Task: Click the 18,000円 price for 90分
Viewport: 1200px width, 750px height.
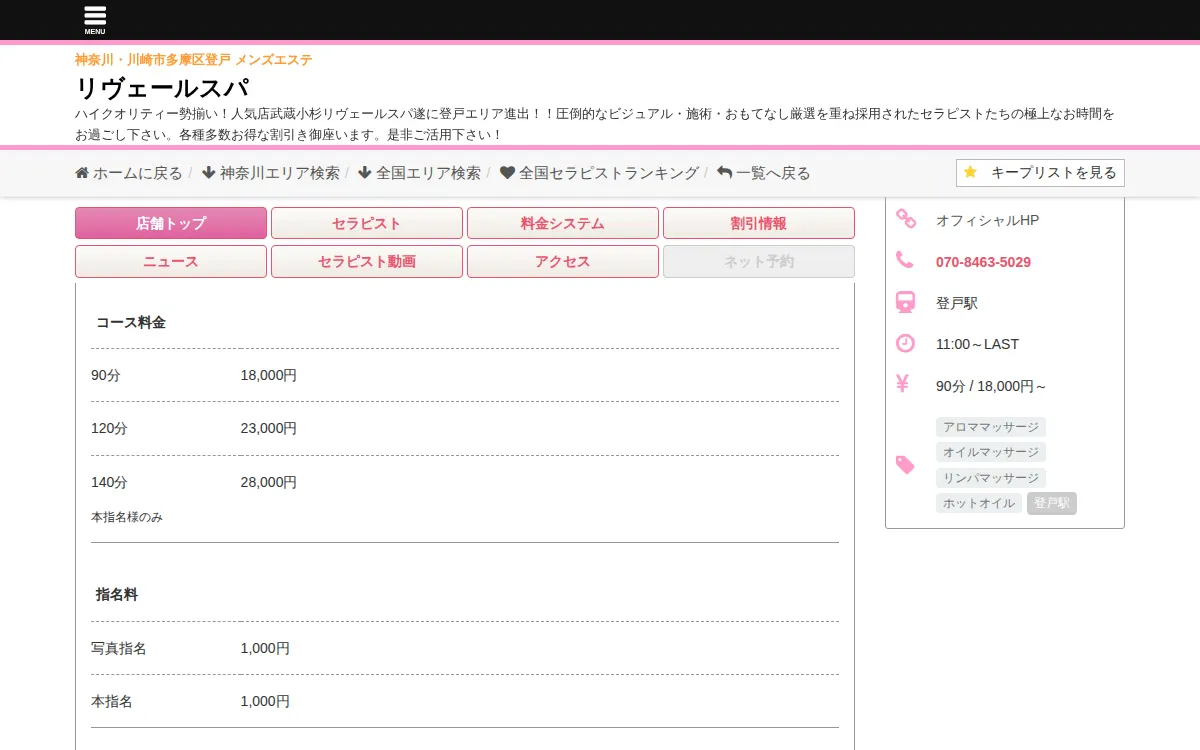Action: [x=269, y=375]
